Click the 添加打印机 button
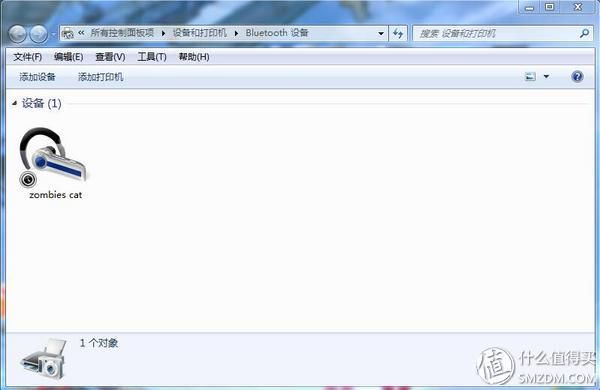The width and height of the screenshot is (600, 390). [101, 77]
